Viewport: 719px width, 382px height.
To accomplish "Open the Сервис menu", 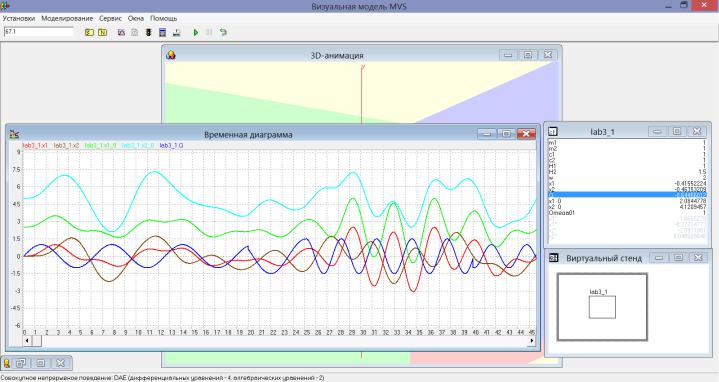I will [x=111, y=18].
